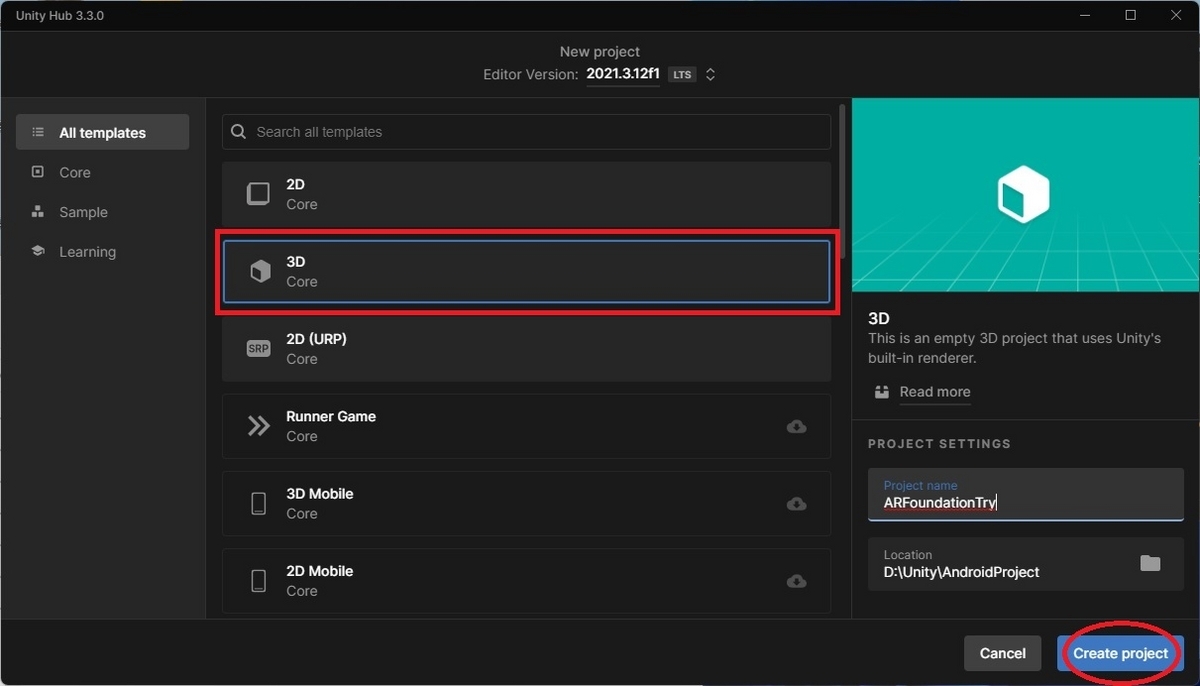
Task: Select the All templates category
Action: (x=102, y=132)
